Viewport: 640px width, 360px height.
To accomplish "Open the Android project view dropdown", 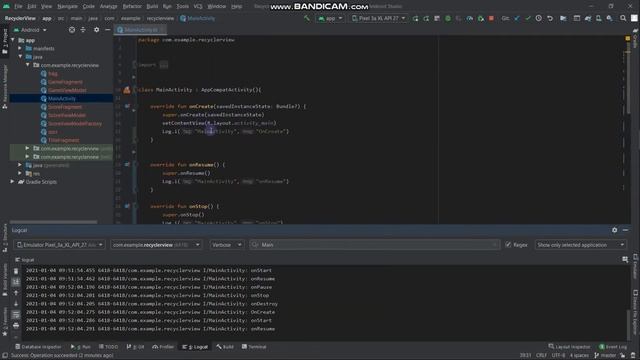I will (x=30, y=30).
